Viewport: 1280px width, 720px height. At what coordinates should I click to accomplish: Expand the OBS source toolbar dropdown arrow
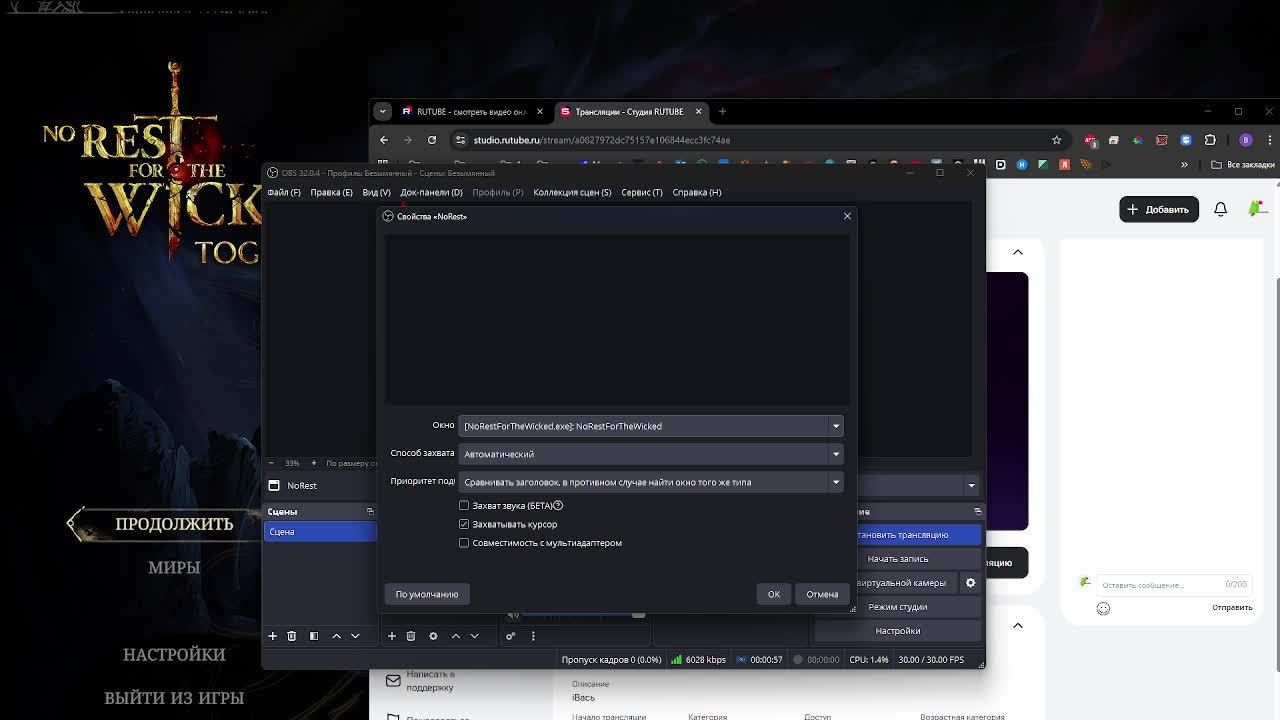[971, 486]
